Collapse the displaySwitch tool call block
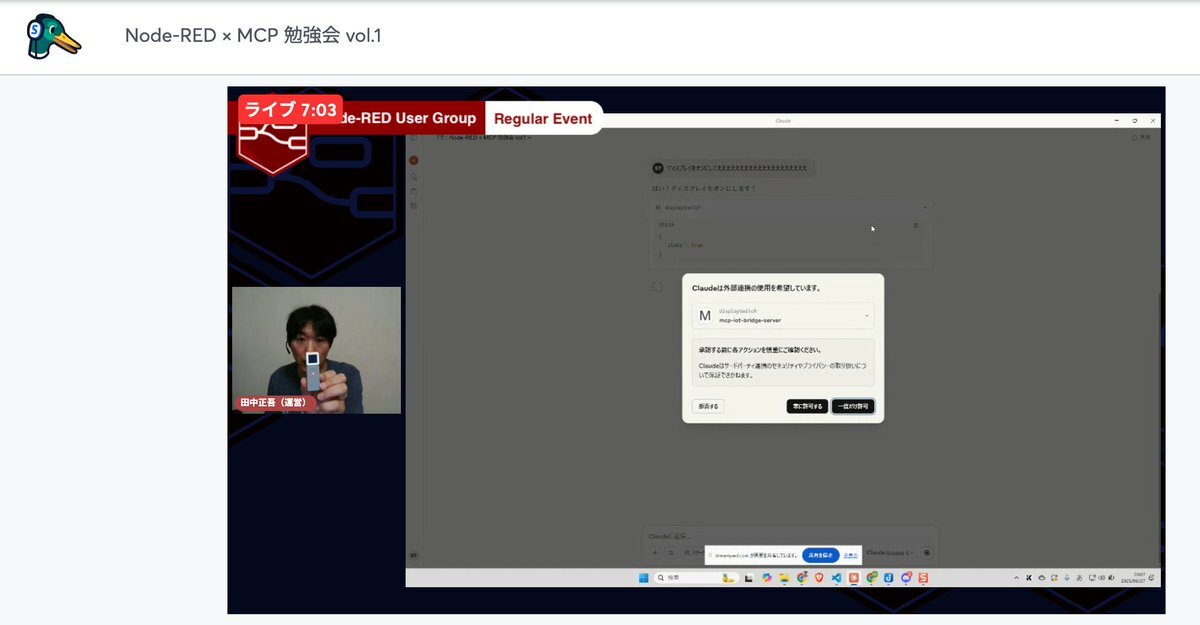Image resolution: width=1200 pixels, height=625 pixels. click(x=925, y=207)
